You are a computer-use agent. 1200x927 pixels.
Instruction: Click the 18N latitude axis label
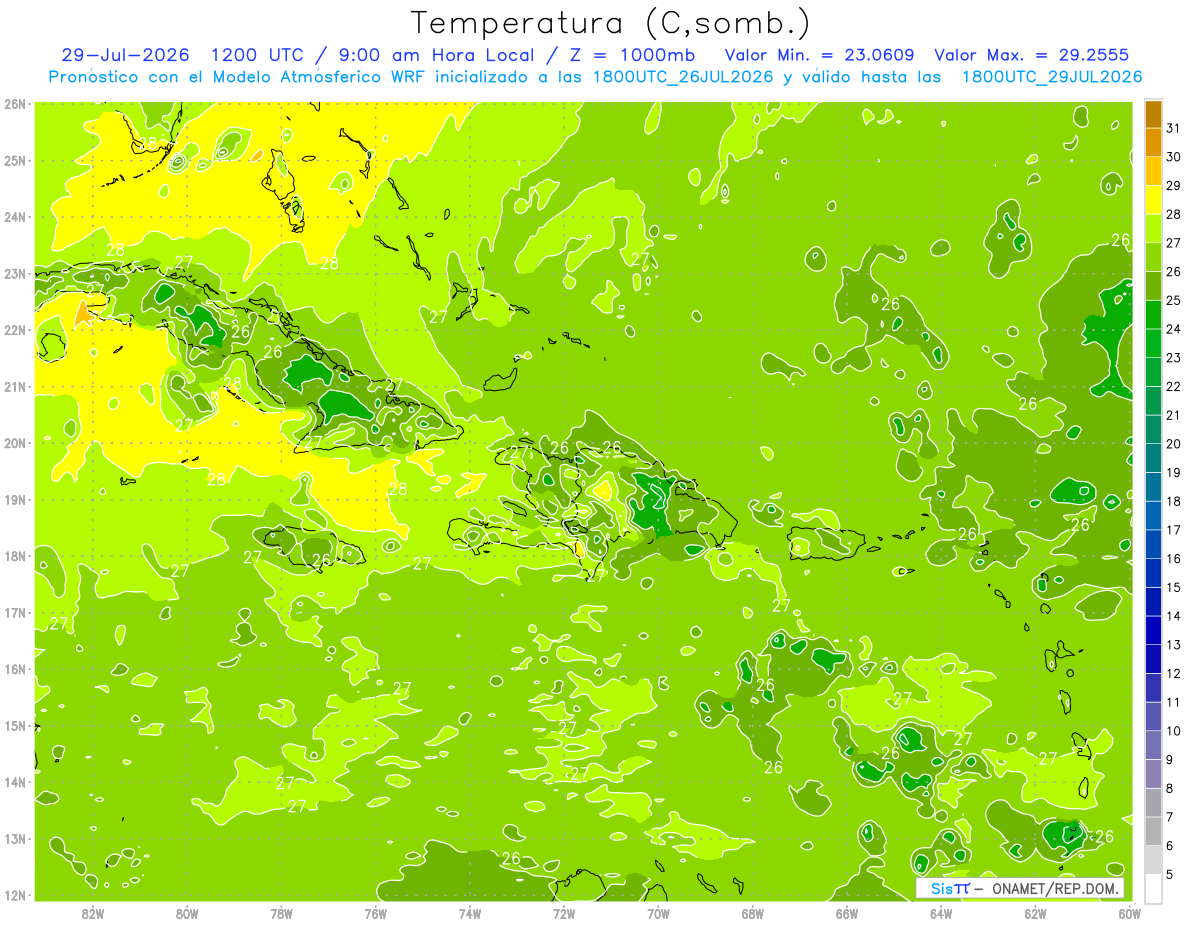(x=15, y=556)
